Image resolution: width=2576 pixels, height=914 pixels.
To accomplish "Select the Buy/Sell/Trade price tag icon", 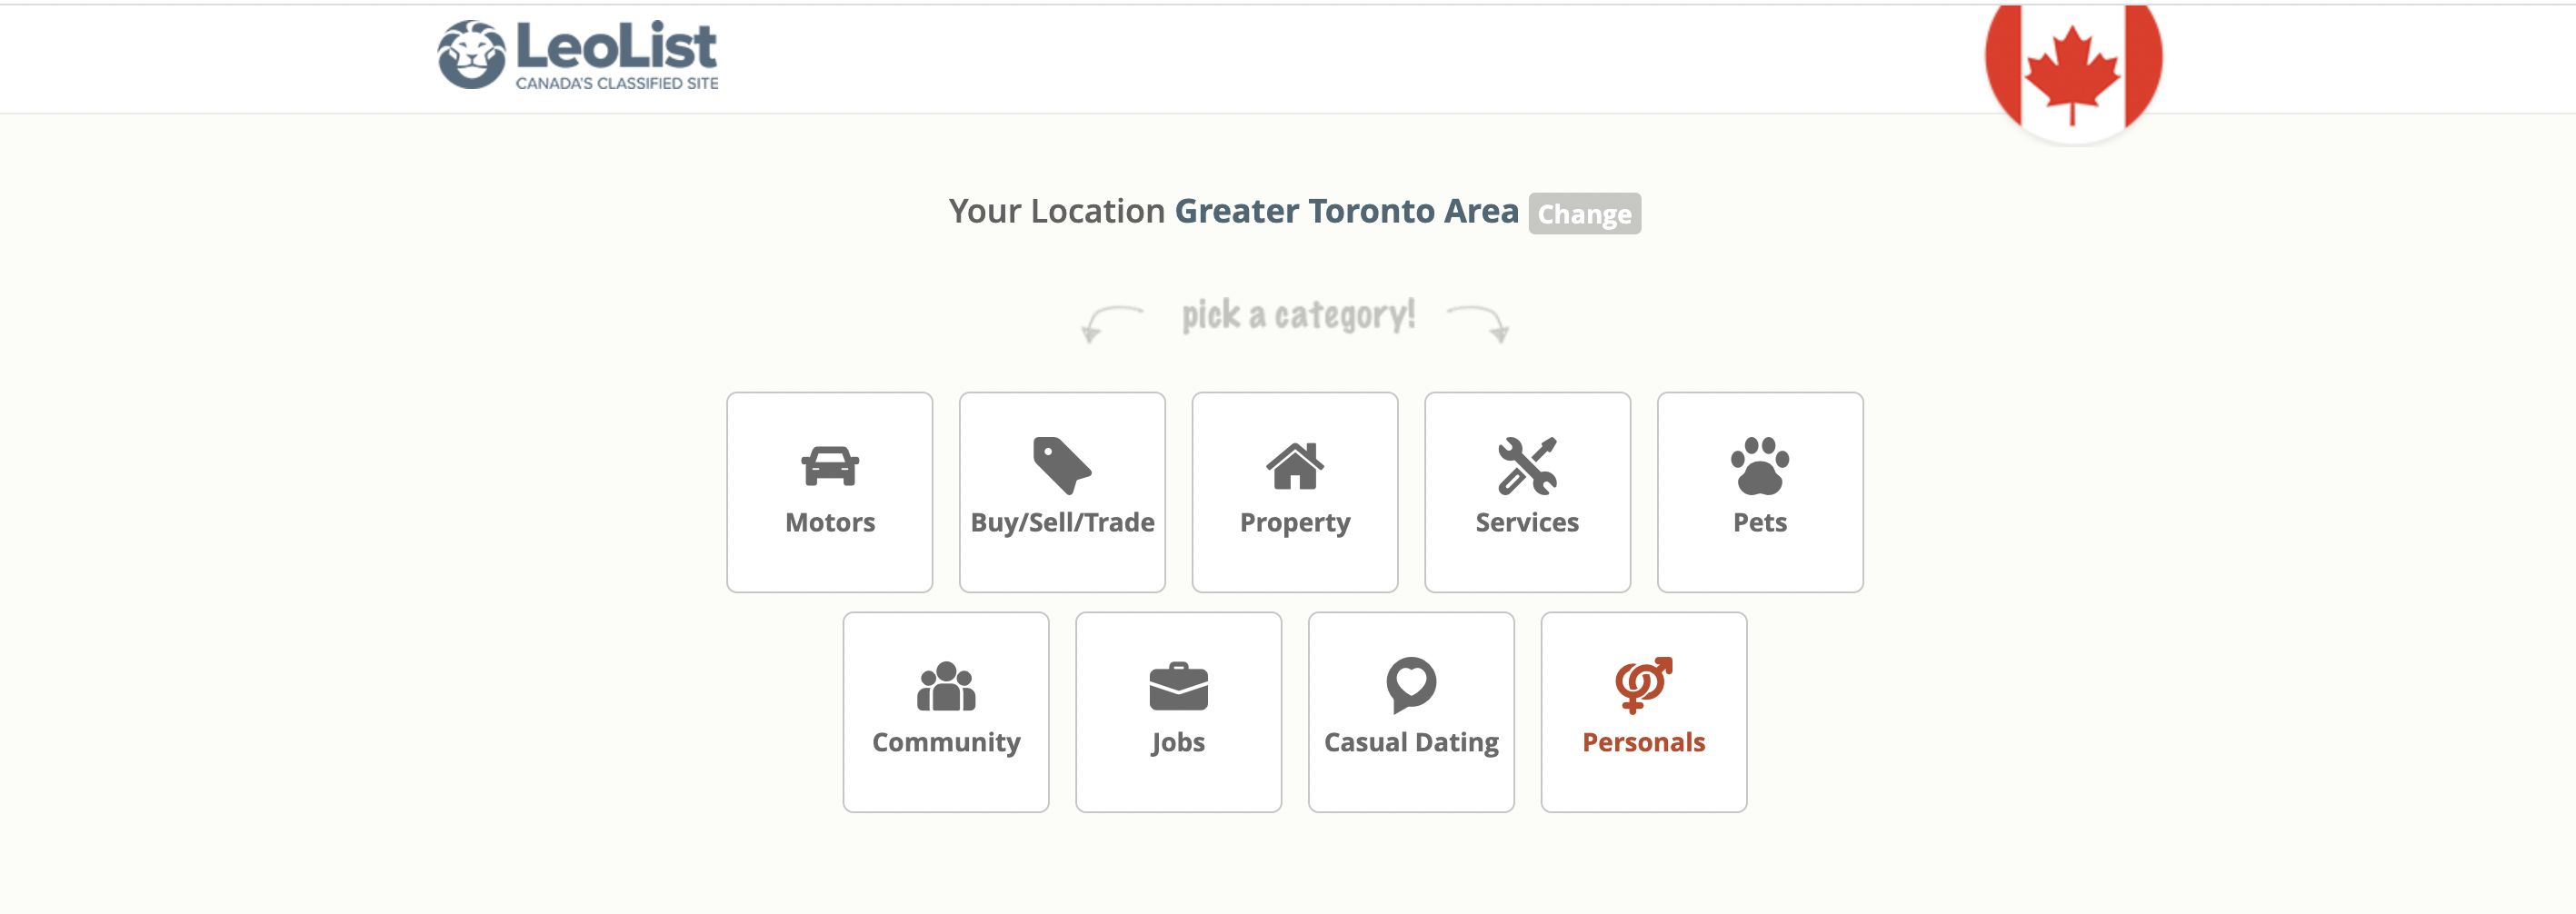I will click(x=1061, y=466).
